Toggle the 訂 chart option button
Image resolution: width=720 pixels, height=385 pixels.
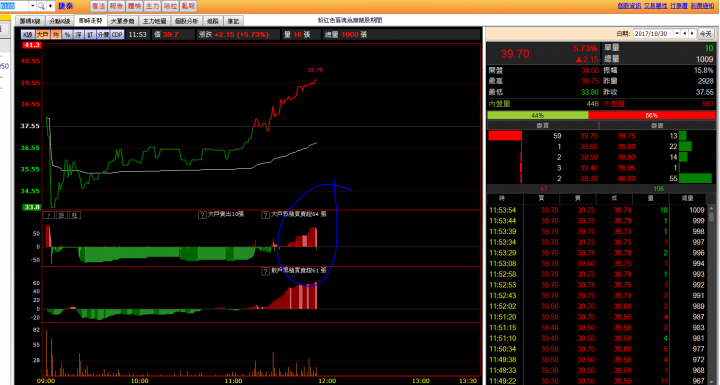pos(90,35)
